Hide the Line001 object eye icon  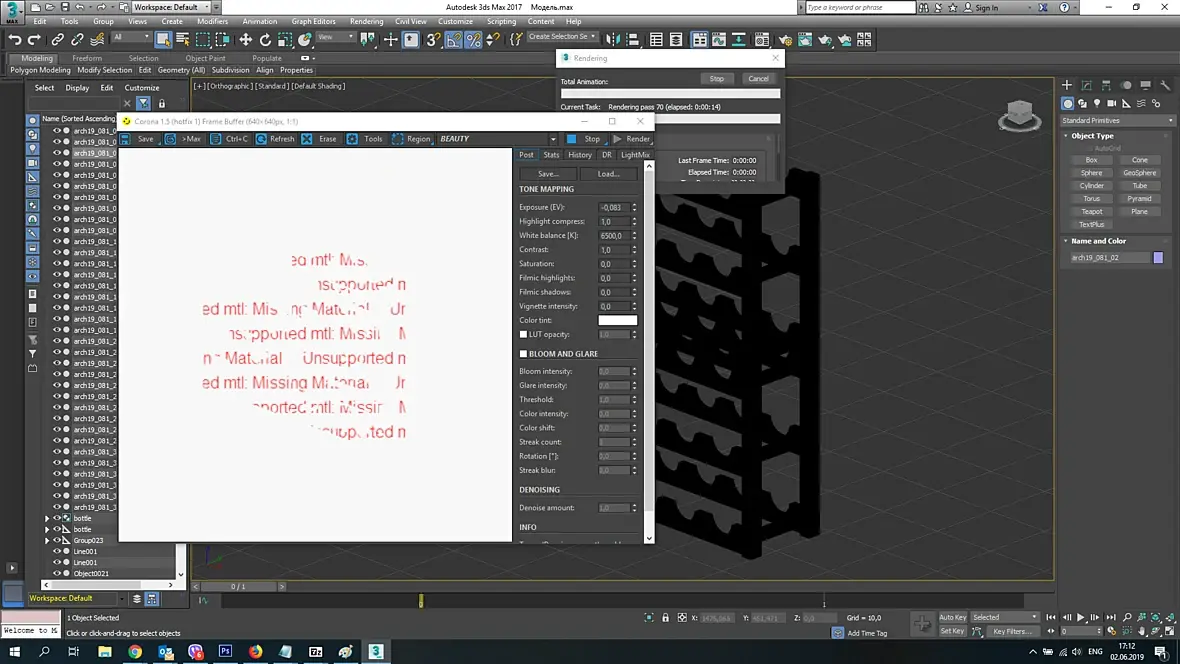56,551
